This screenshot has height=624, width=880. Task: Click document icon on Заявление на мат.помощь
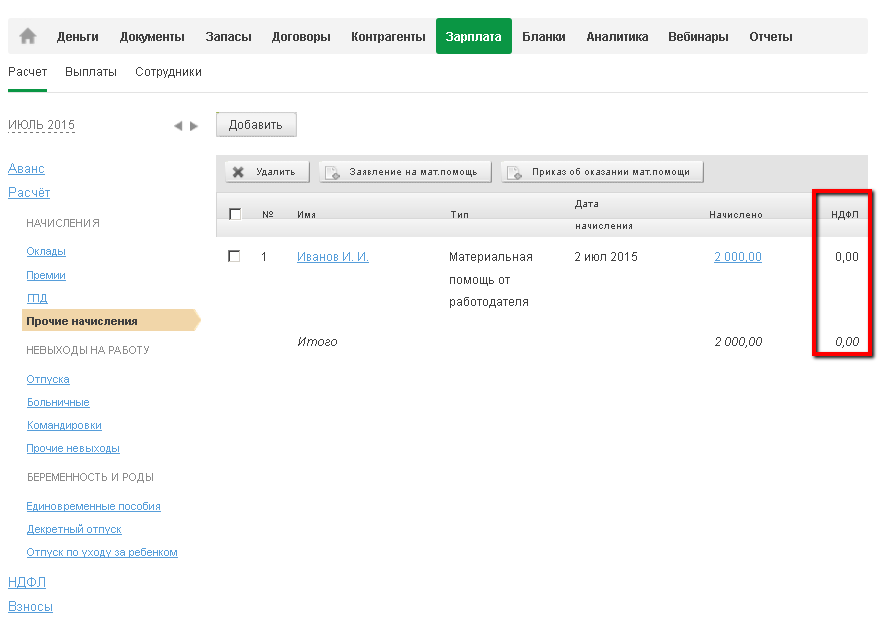tap(332, 172)
